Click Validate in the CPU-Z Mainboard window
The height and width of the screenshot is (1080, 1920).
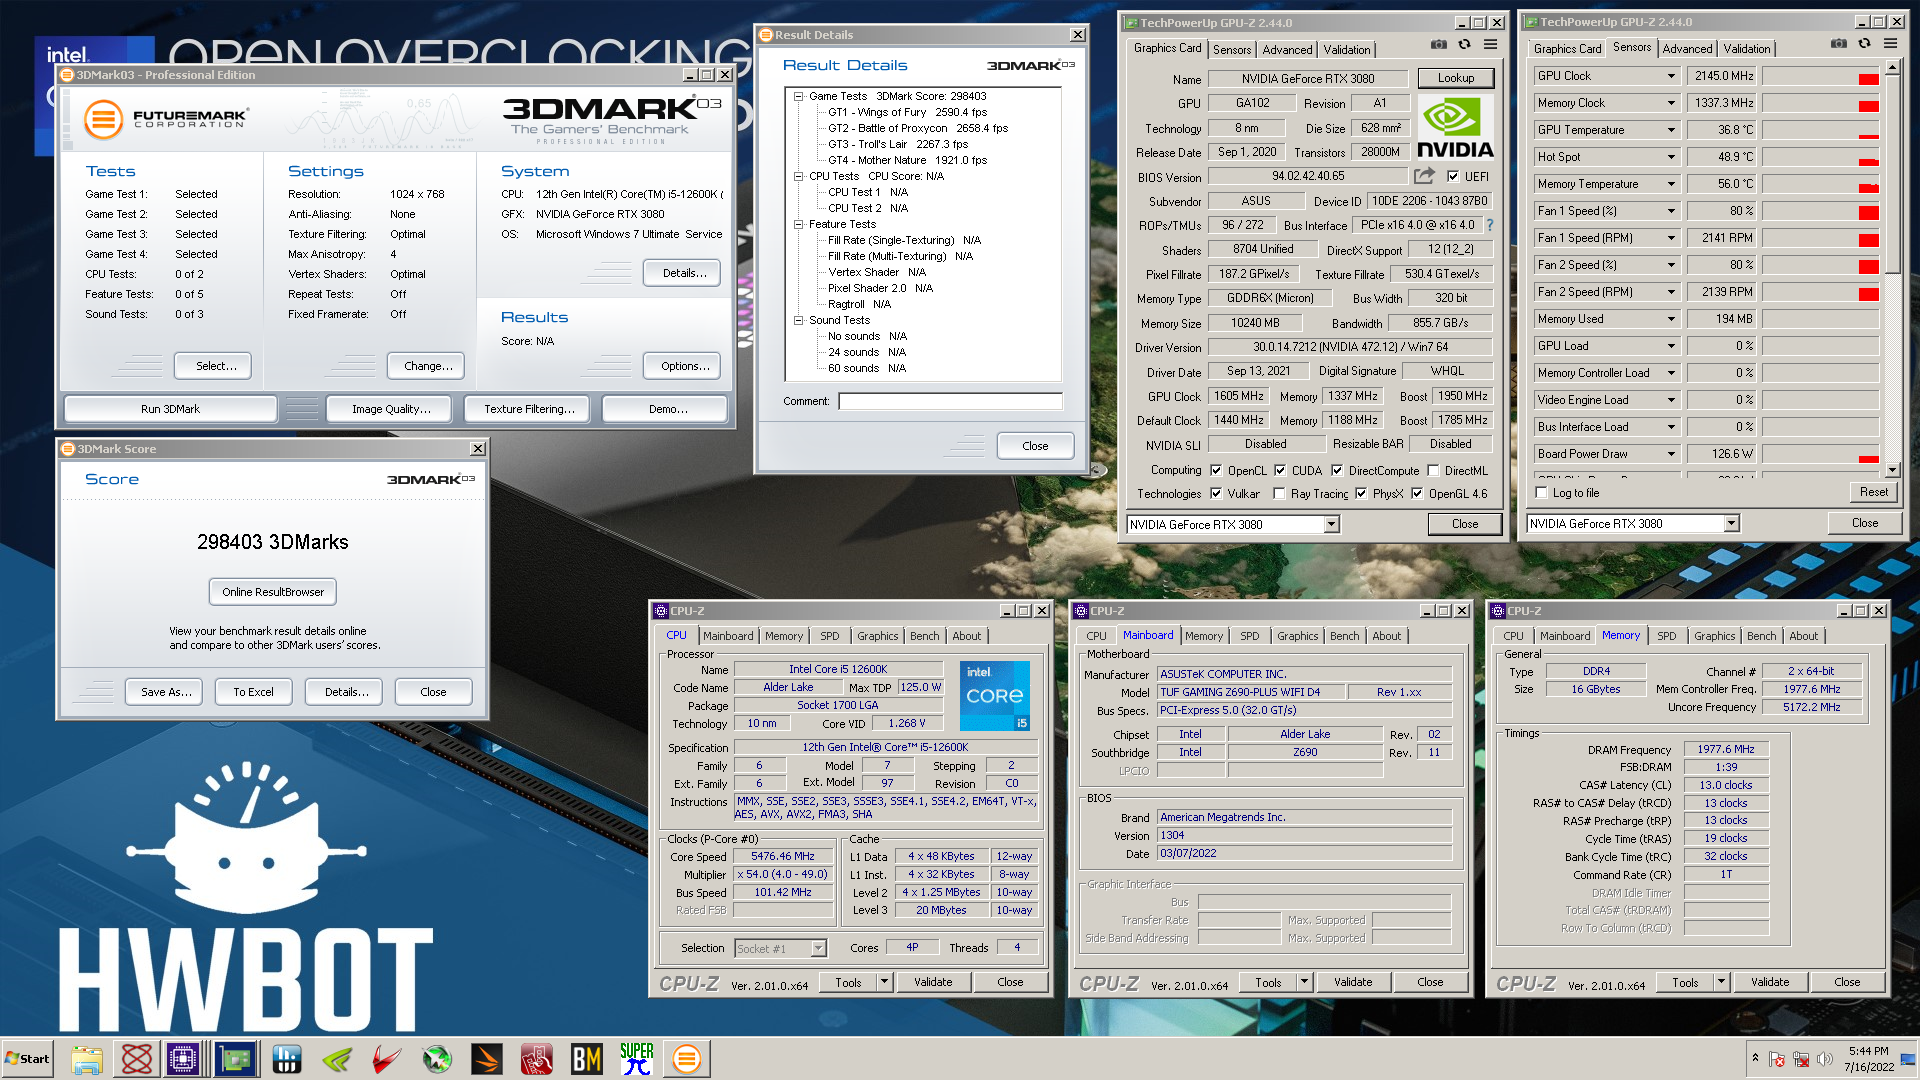[x=1353, y=982]
